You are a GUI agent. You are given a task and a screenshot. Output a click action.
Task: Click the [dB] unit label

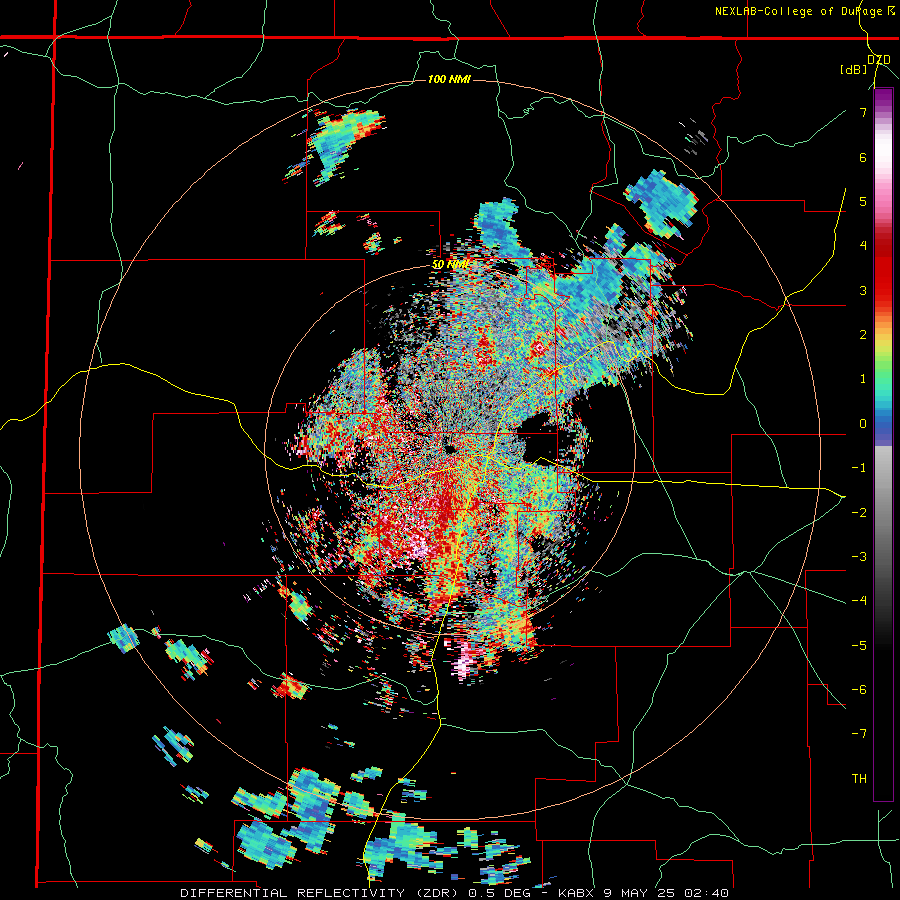(x=854, y=70)
